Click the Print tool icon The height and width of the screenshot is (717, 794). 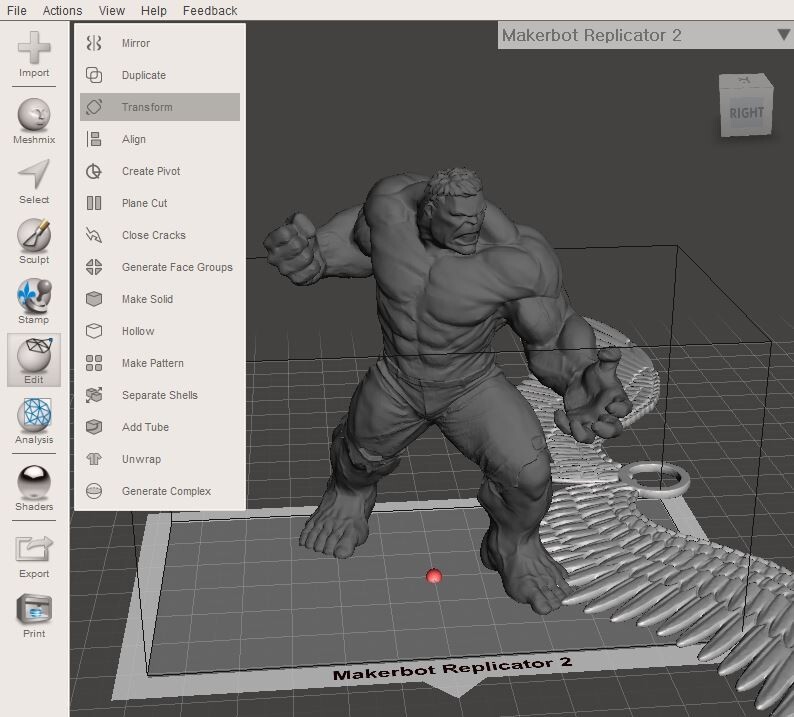34,609
